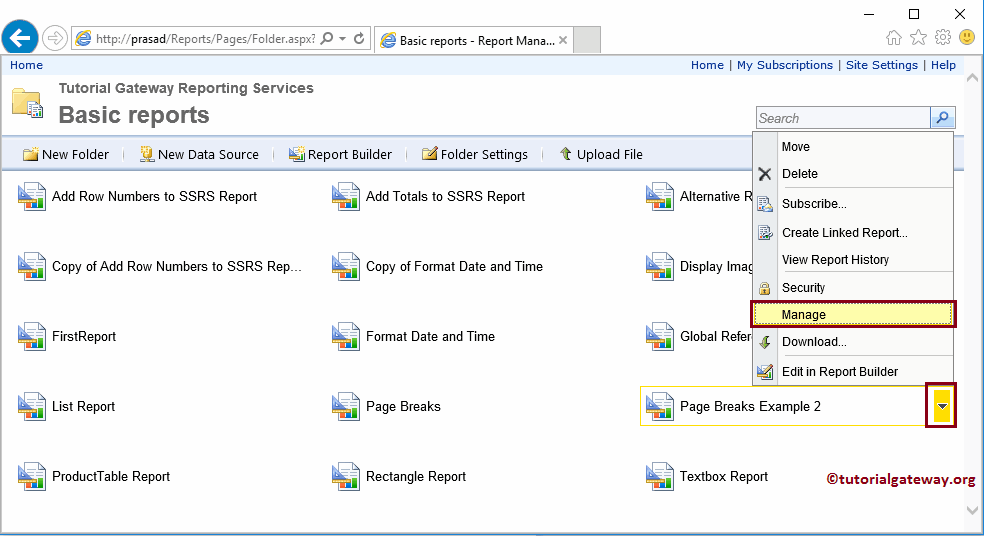Open browser settings gear icon
The image size is (984, 536).
(x=943, y=38)
